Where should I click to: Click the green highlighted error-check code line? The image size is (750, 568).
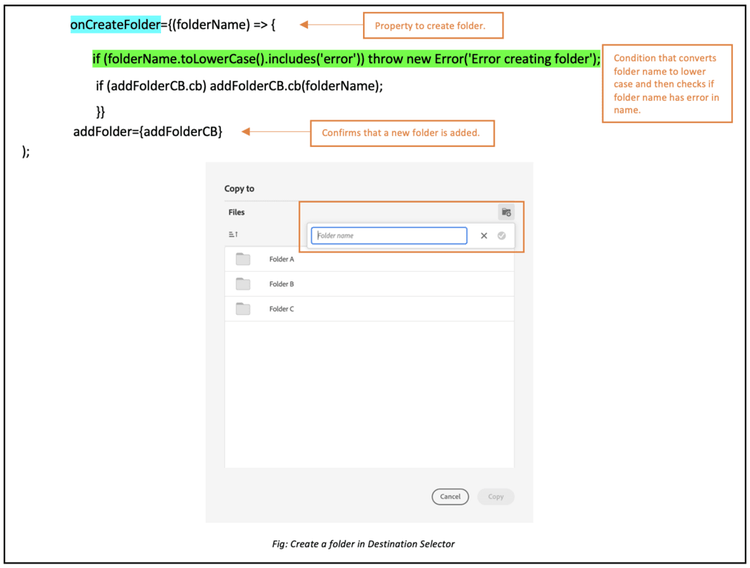tap(346, 59)
